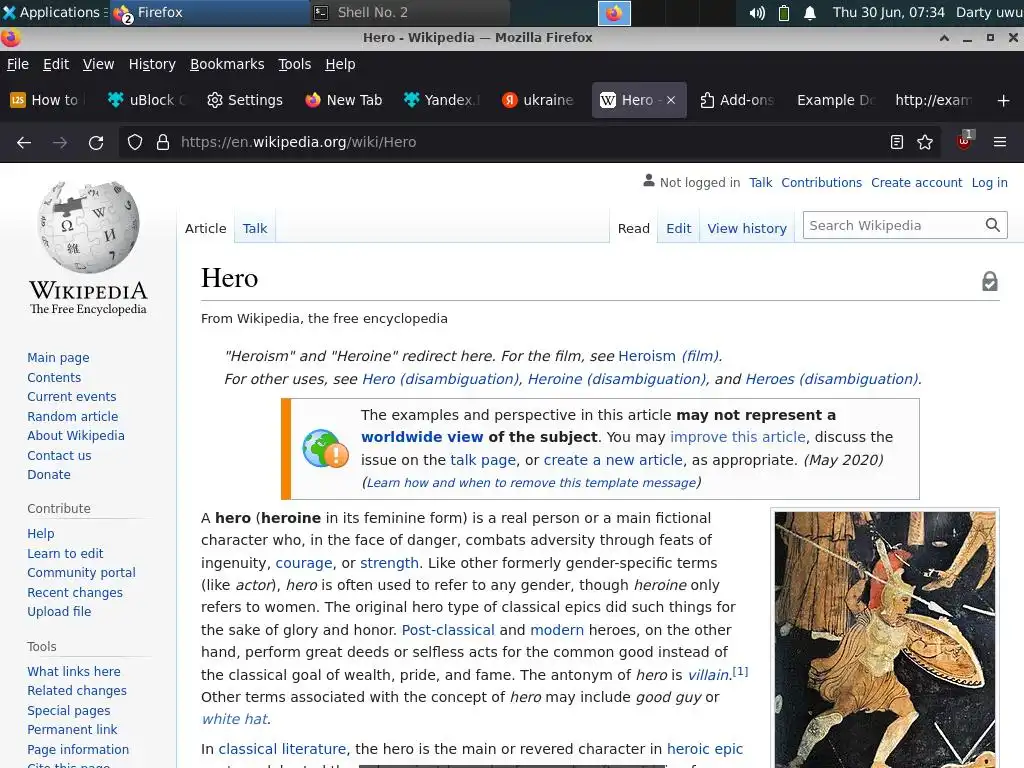The width and height of the screenshot is (1024, 768).
Task: Open the villain link
Action: [708, 675]
